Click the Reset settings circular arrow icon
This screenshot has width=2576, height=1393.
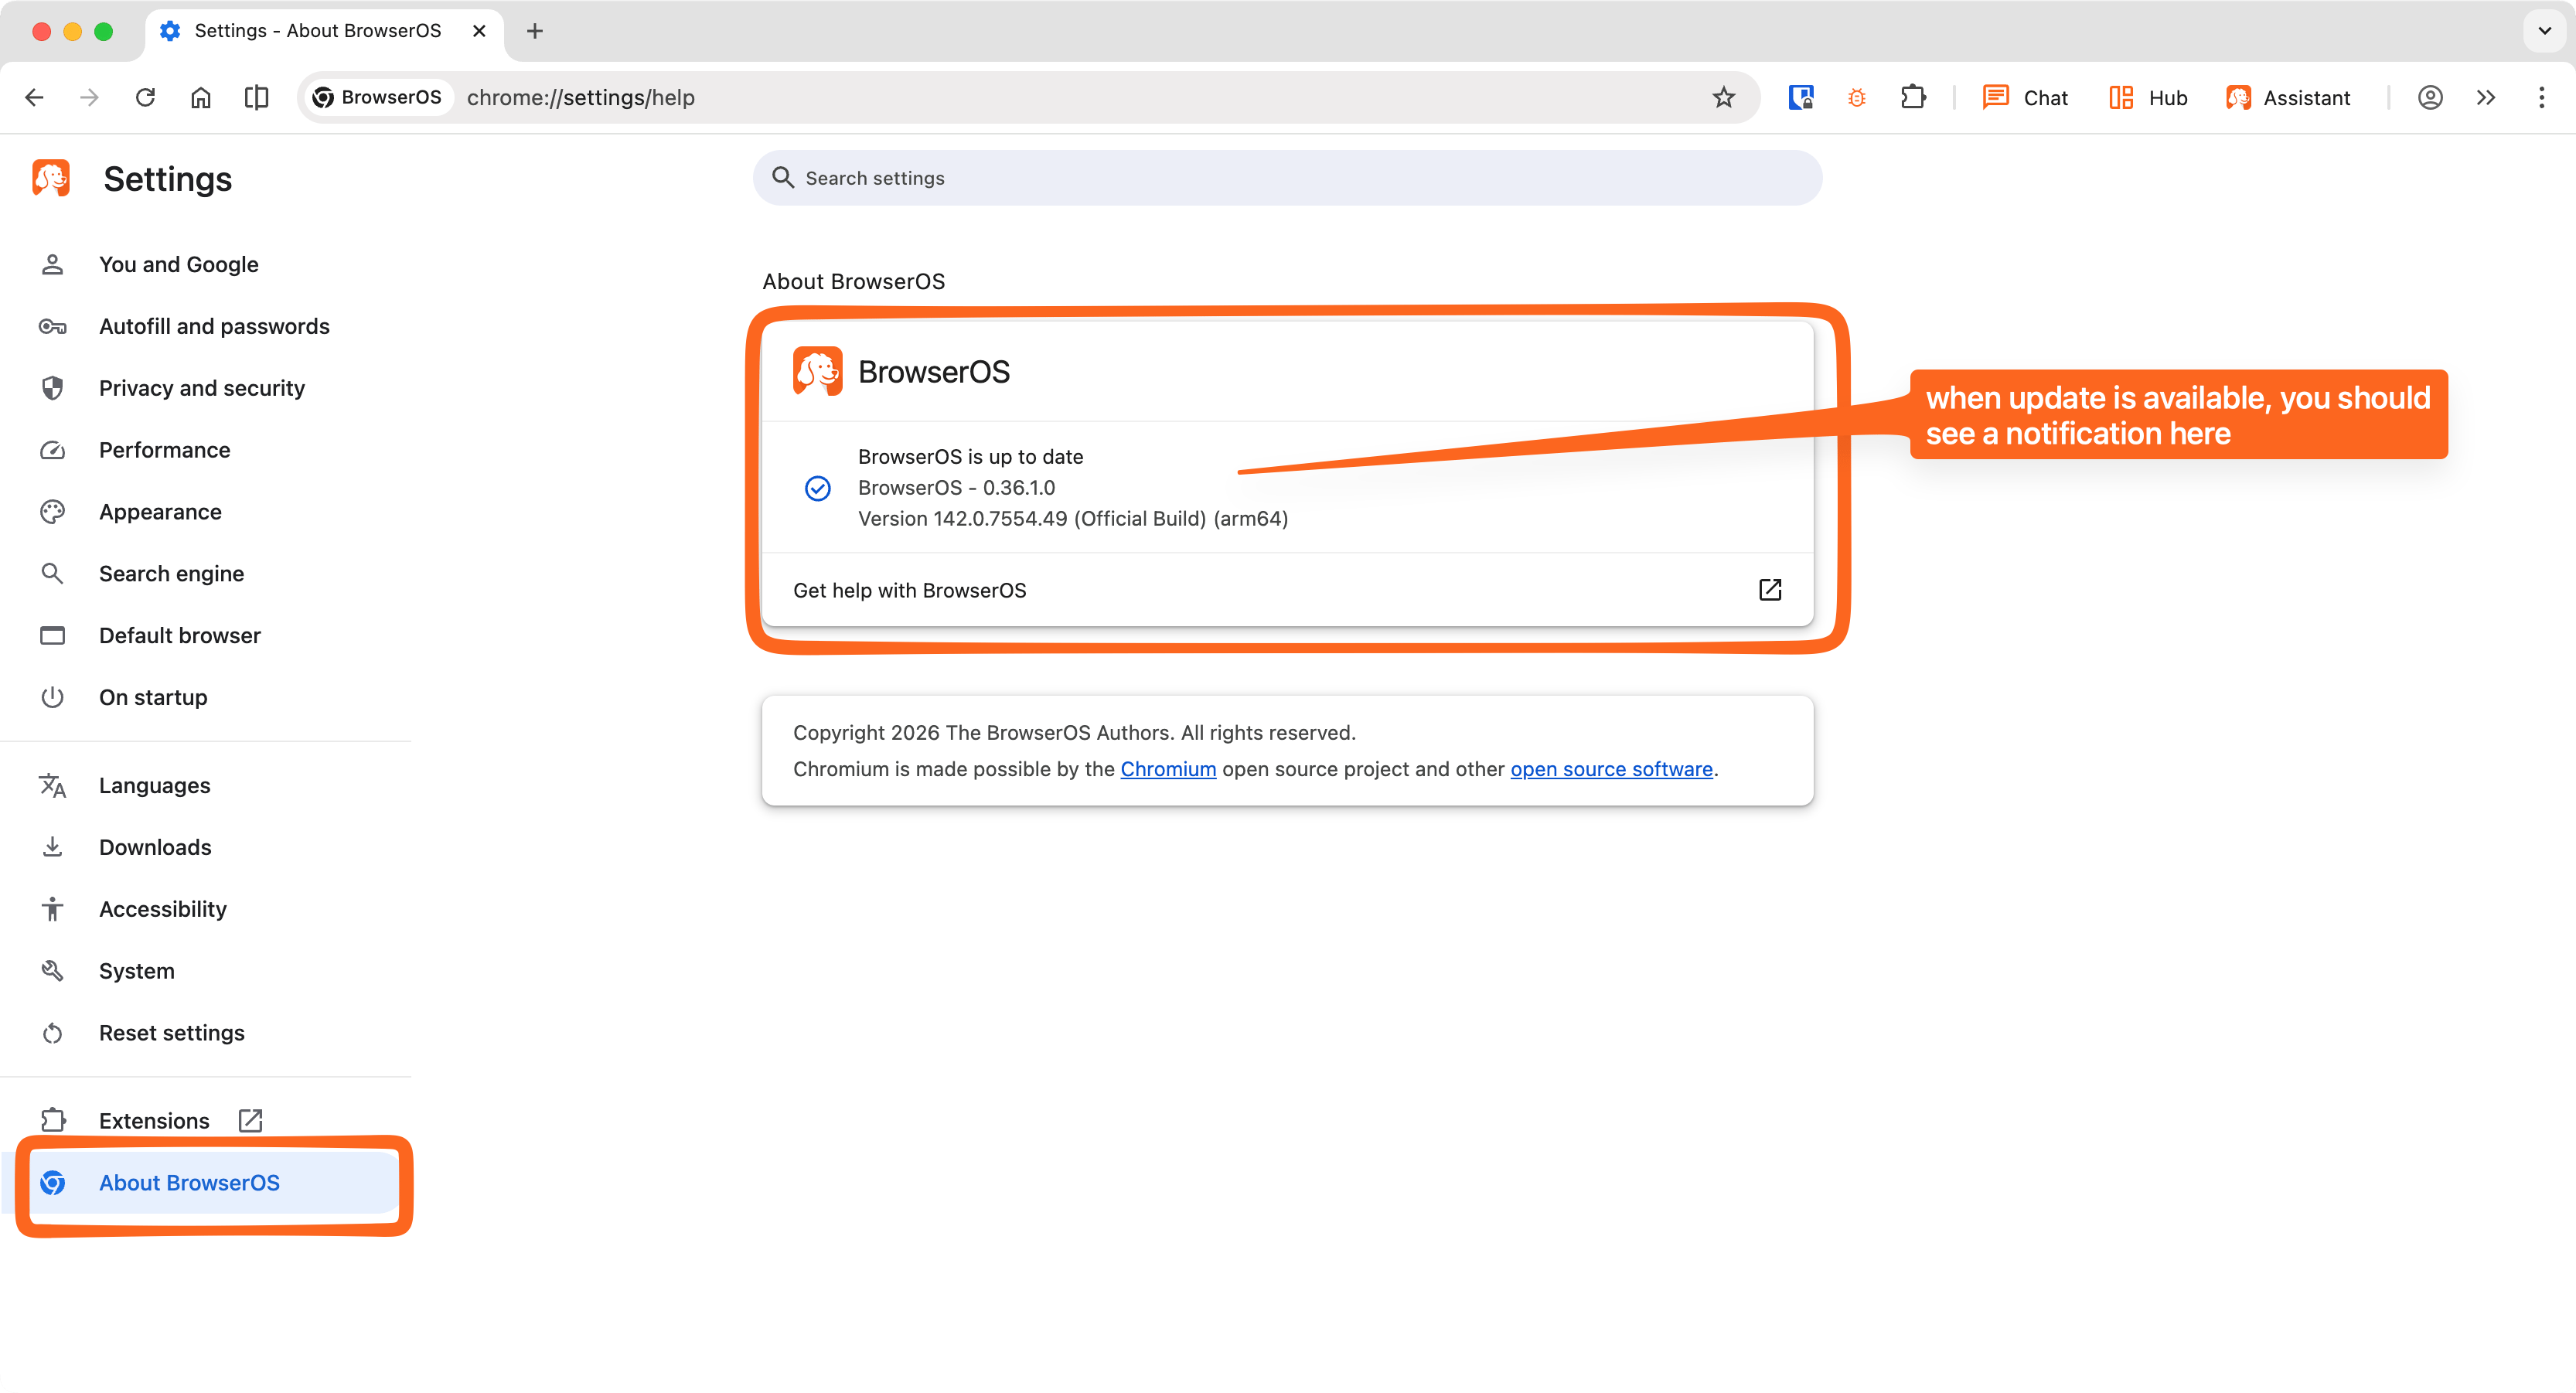click(52, 1033)
